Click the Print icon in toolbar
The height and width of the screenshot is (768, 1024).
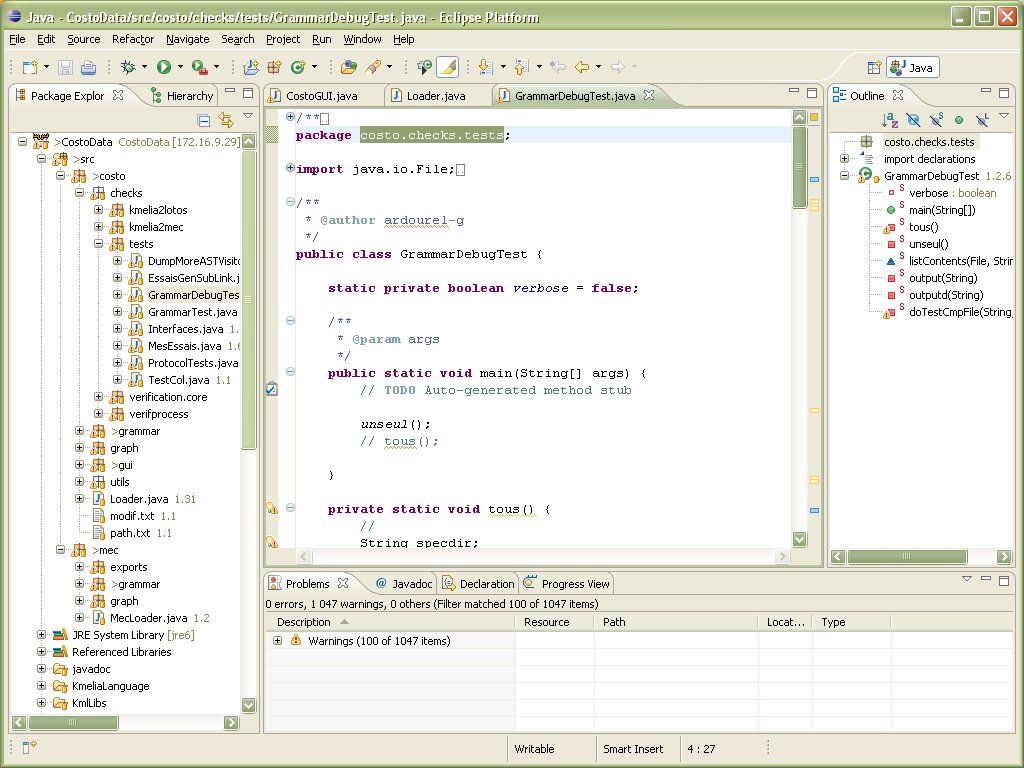(x=88, y=67)
